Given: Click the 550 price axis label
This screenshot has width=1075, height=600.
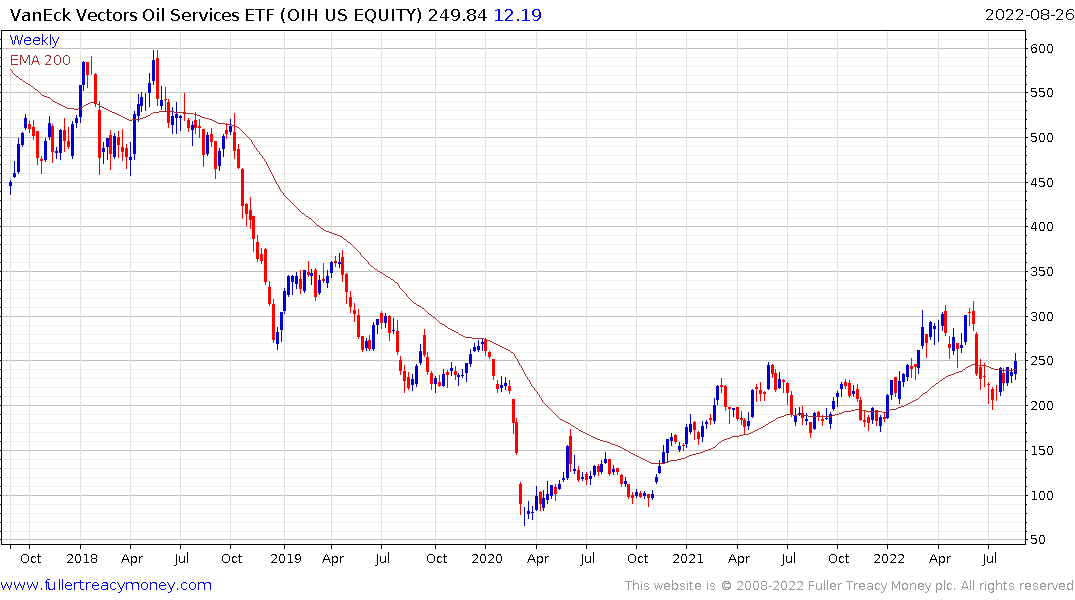Looking at the screenshot, I should 1041,93.
